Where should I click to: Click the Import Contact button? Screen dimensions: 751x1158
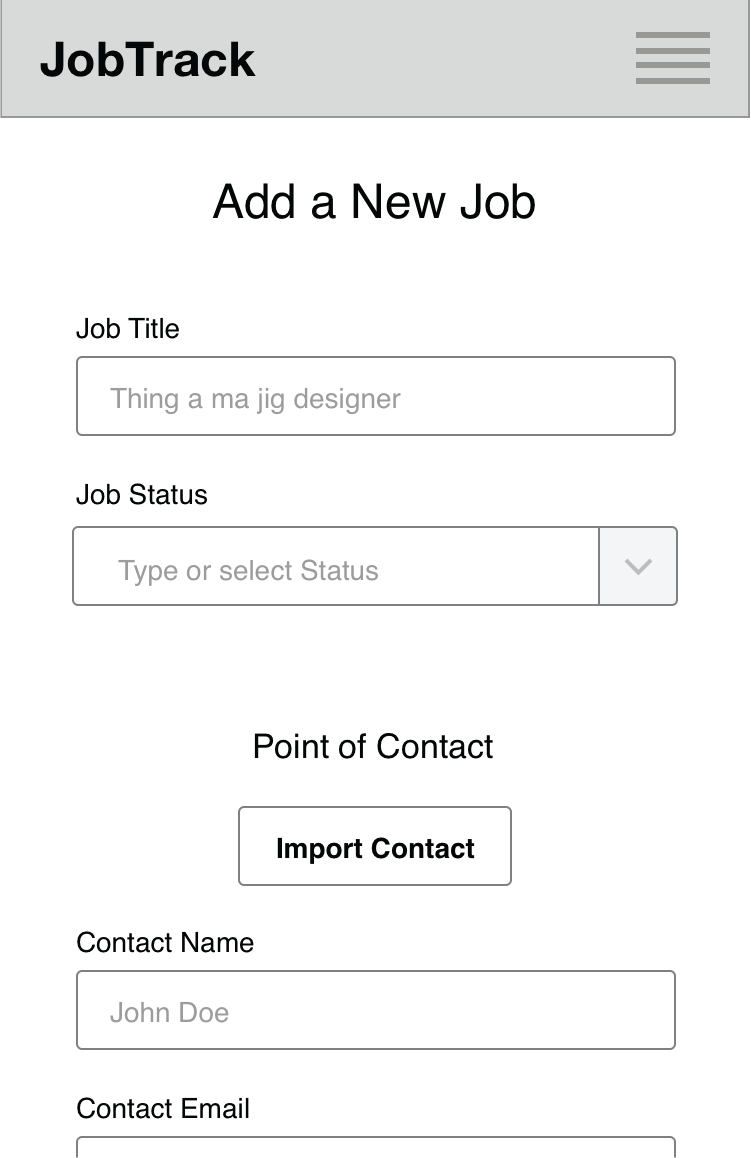(x=374, y=846)
